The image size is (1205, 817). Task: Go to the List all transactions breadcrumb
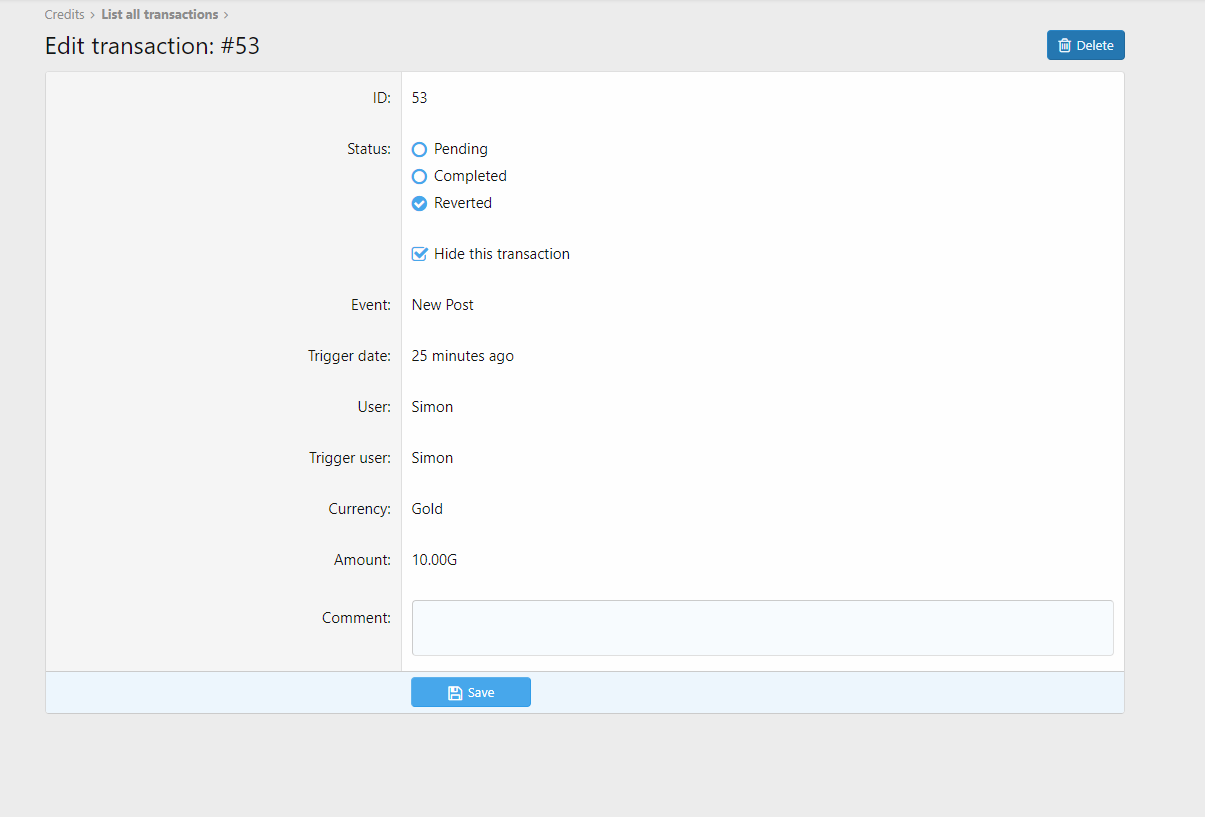(x=159, y=15)
